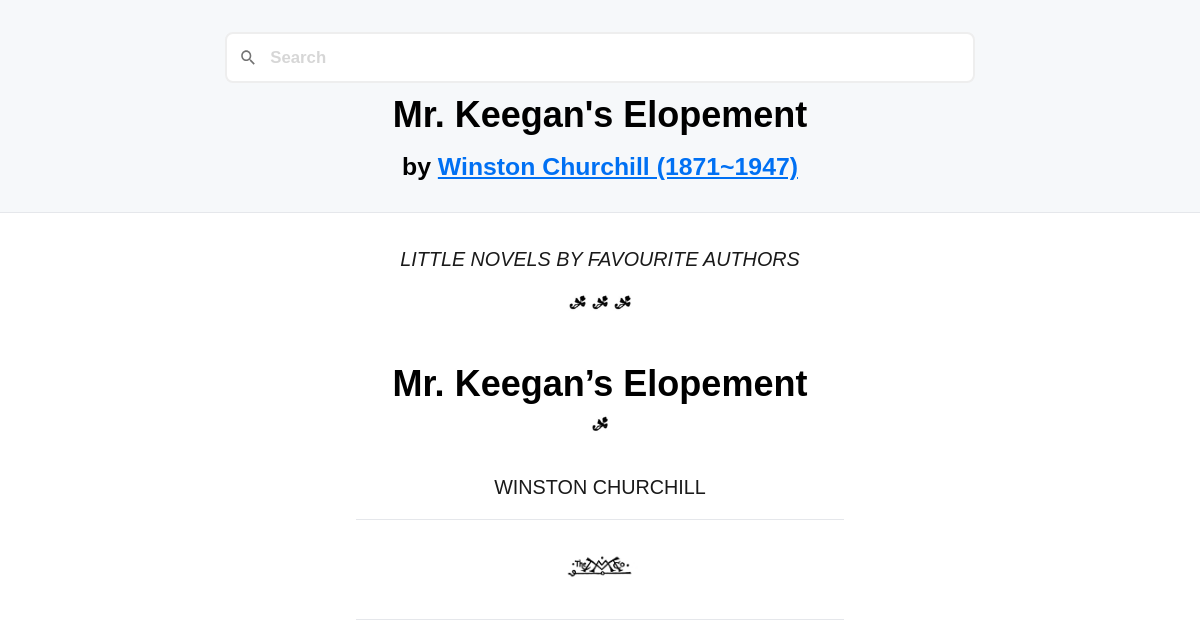
Task: Select the LITTLE NOVELS BY FAVOURITE AUTHORS series title
Action: click(x=600, y=259)
